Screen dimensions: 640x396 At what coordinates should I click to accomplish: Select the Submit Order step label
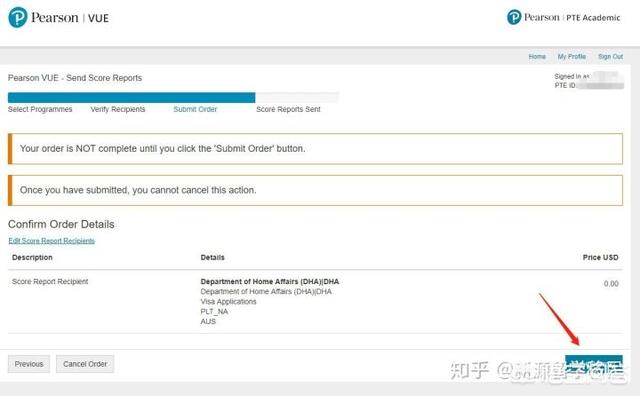coord(195,109)
